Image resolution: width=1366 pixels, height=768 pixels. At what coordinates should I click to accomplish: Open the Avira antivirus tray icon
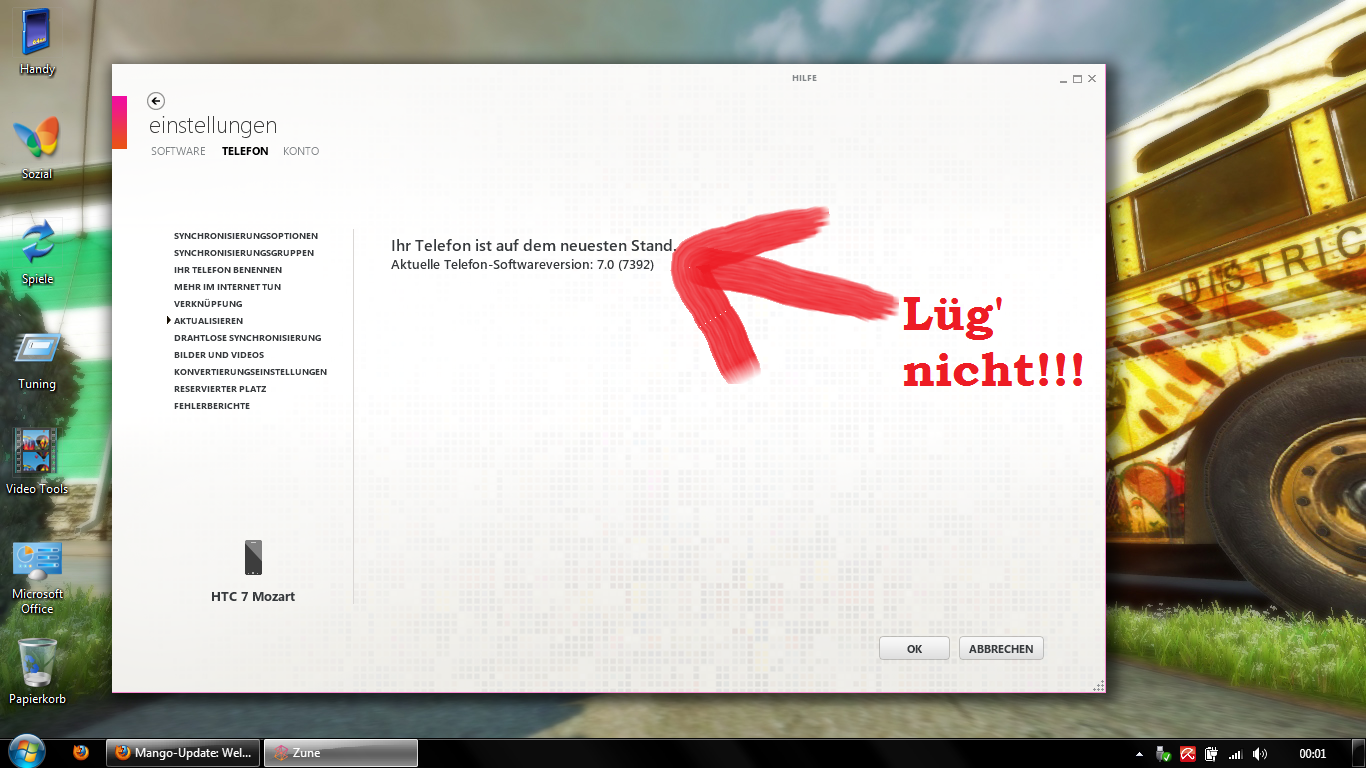click(x=1188, y=754)
